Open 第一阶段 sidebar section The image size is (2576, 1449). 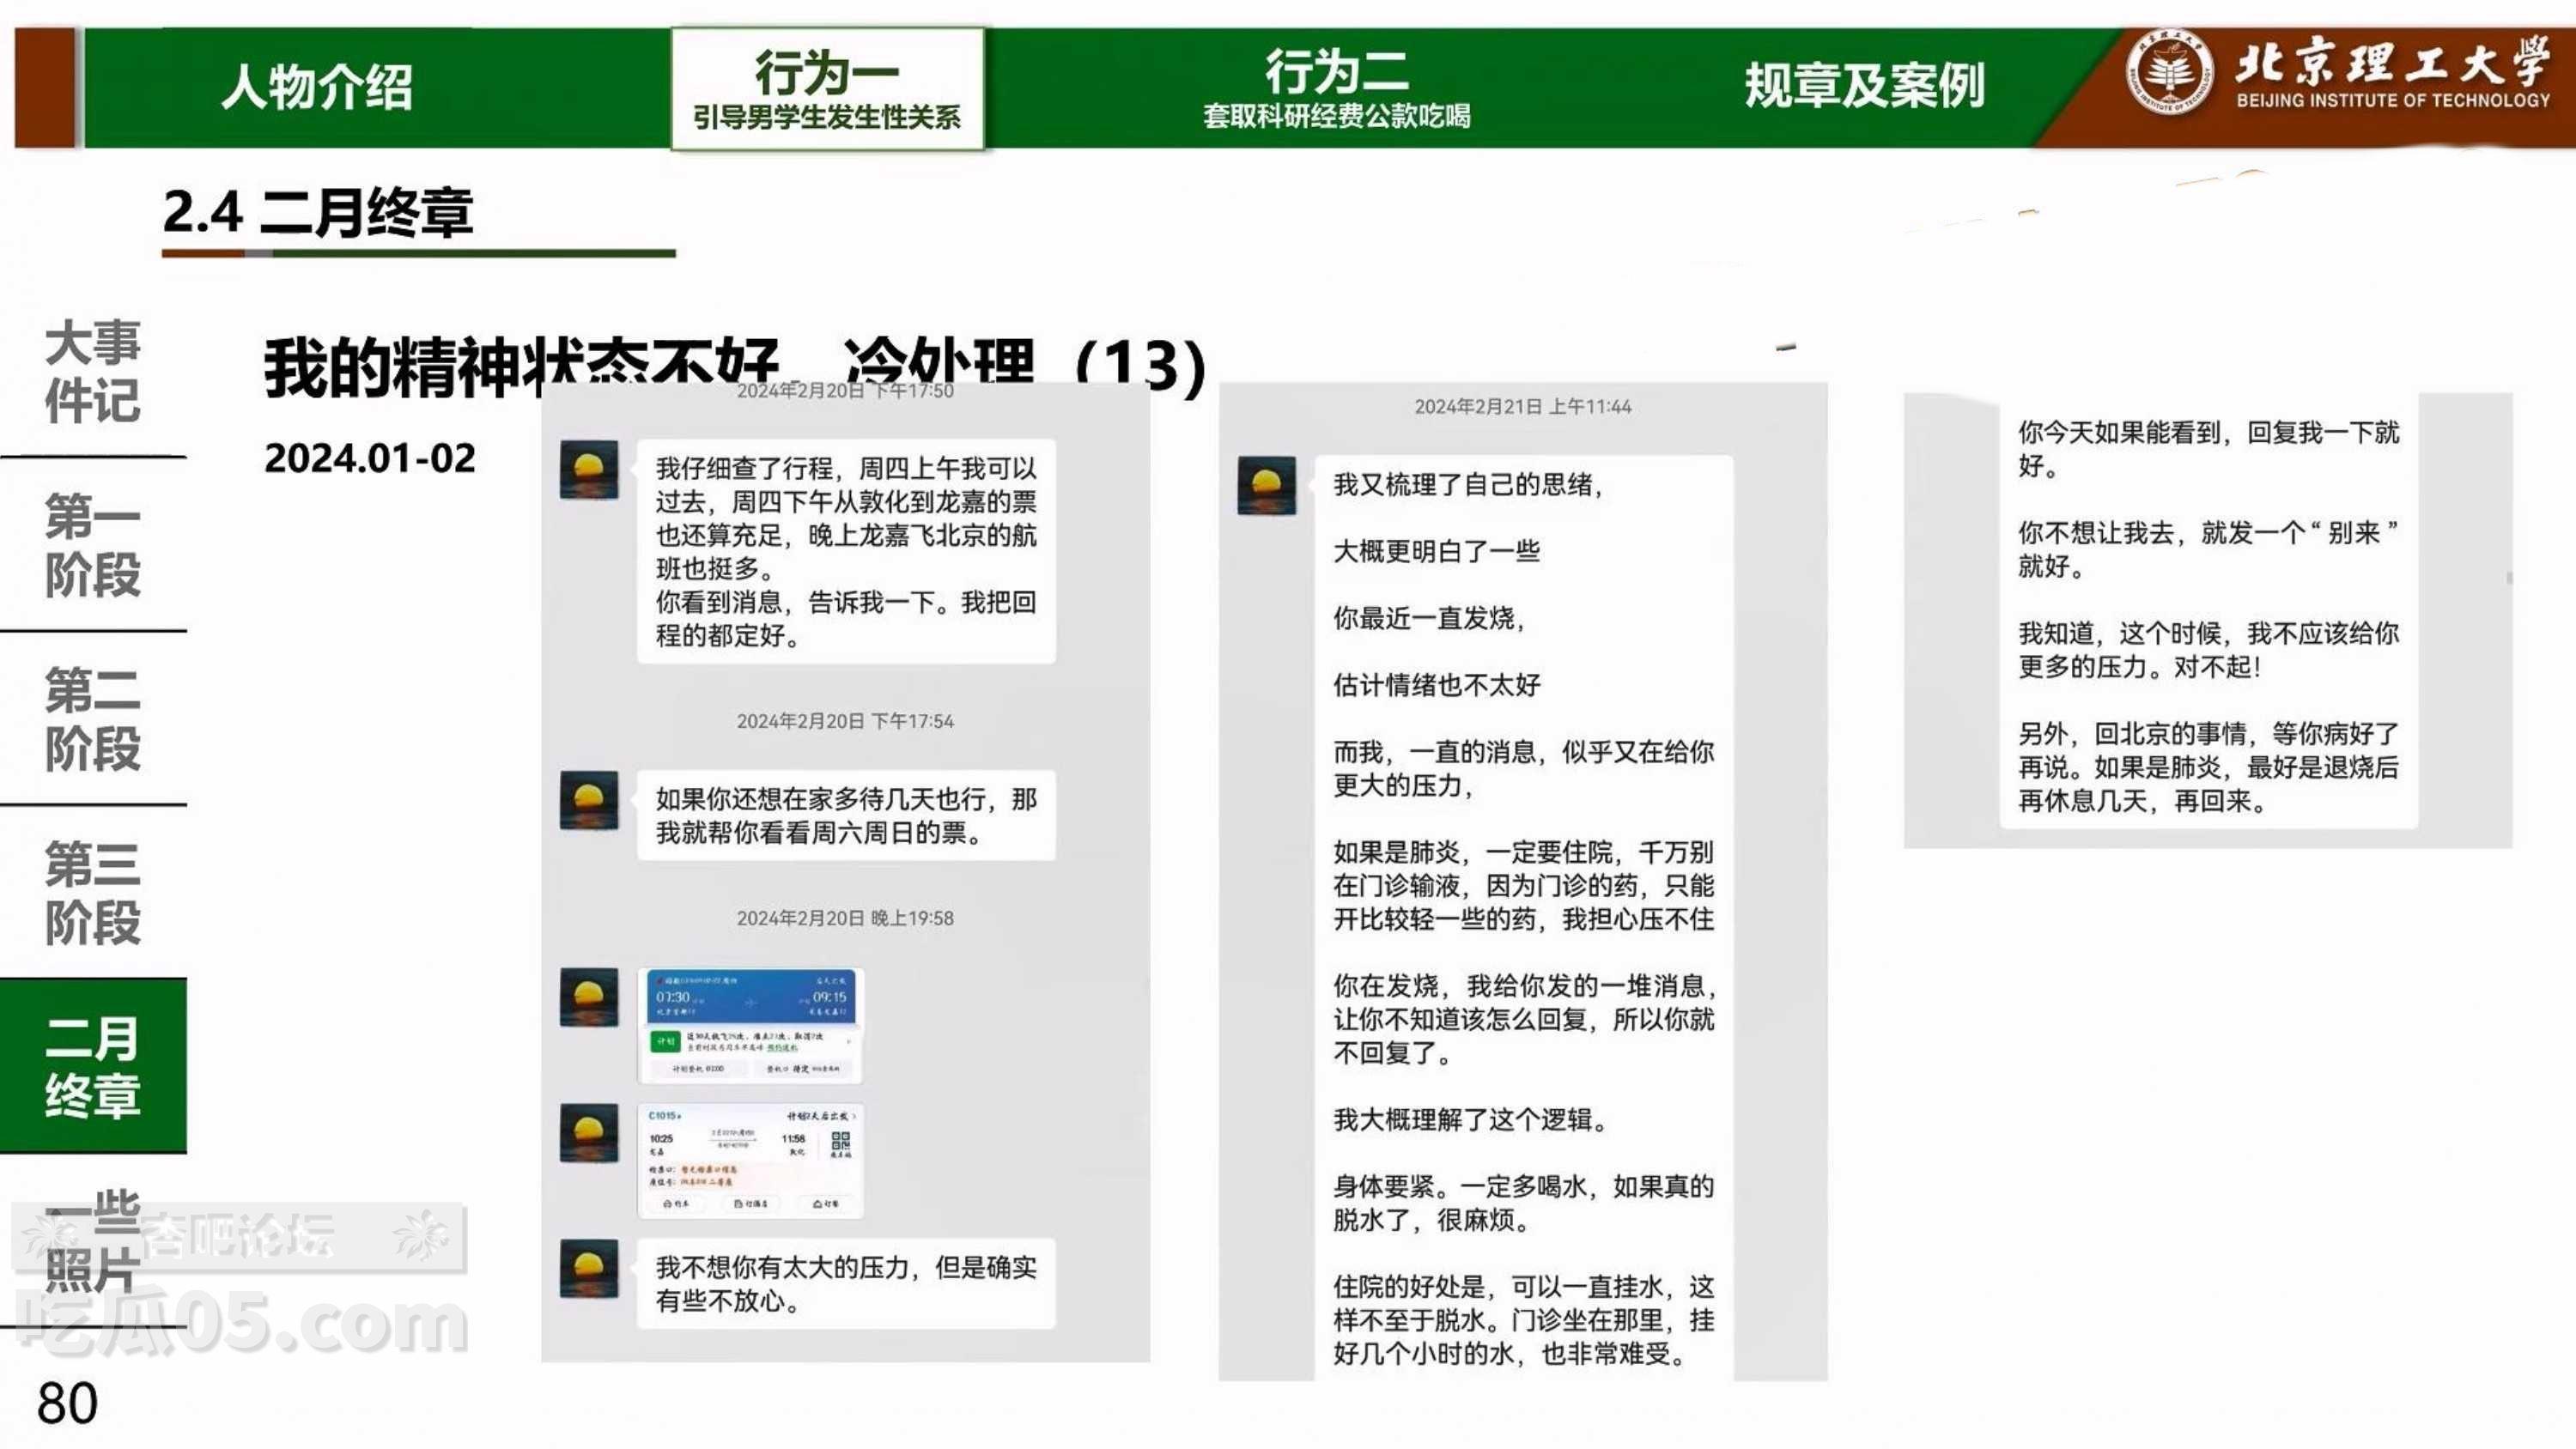pyautogui.click(x=92, y=545)
